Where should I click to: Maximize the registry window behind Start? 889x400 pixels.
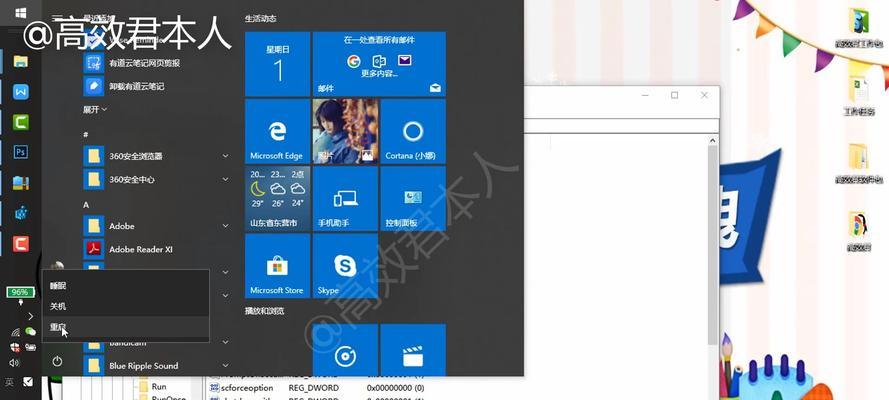(x=675, y=95)
